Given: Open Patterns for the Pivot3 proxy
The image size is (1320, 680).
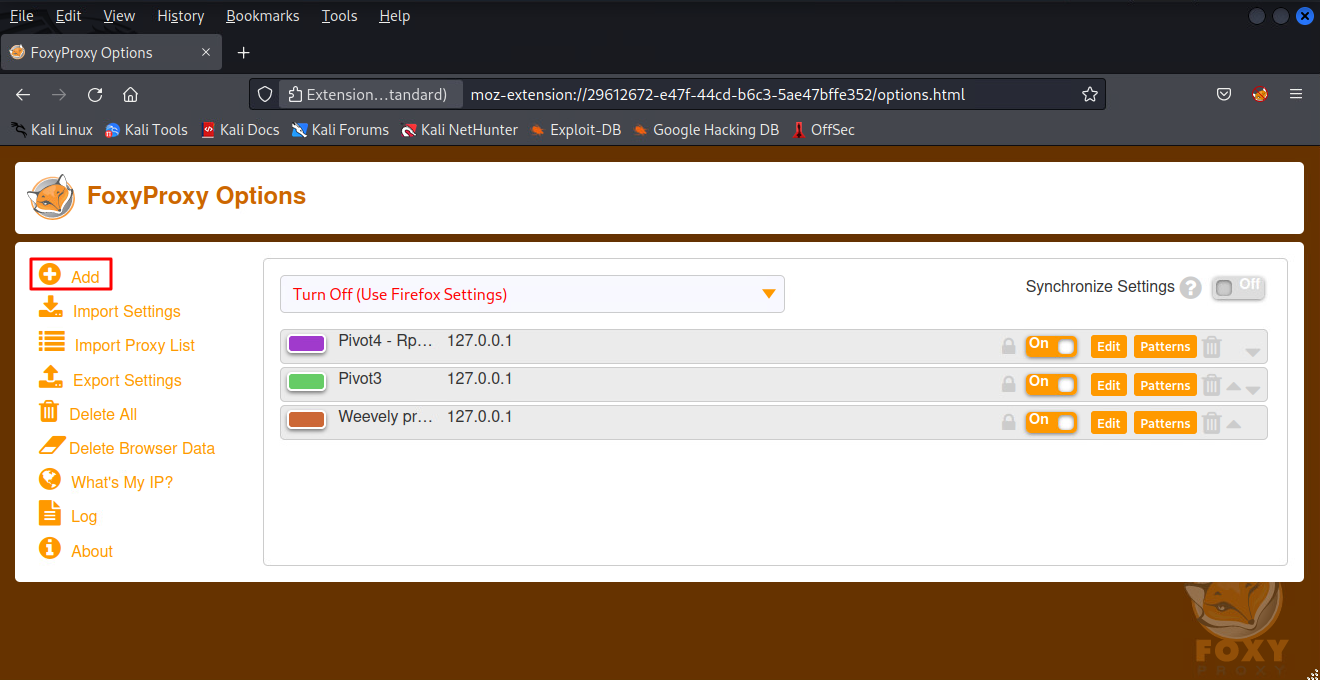Looking at the screenshot, I should click(1165, 385).
